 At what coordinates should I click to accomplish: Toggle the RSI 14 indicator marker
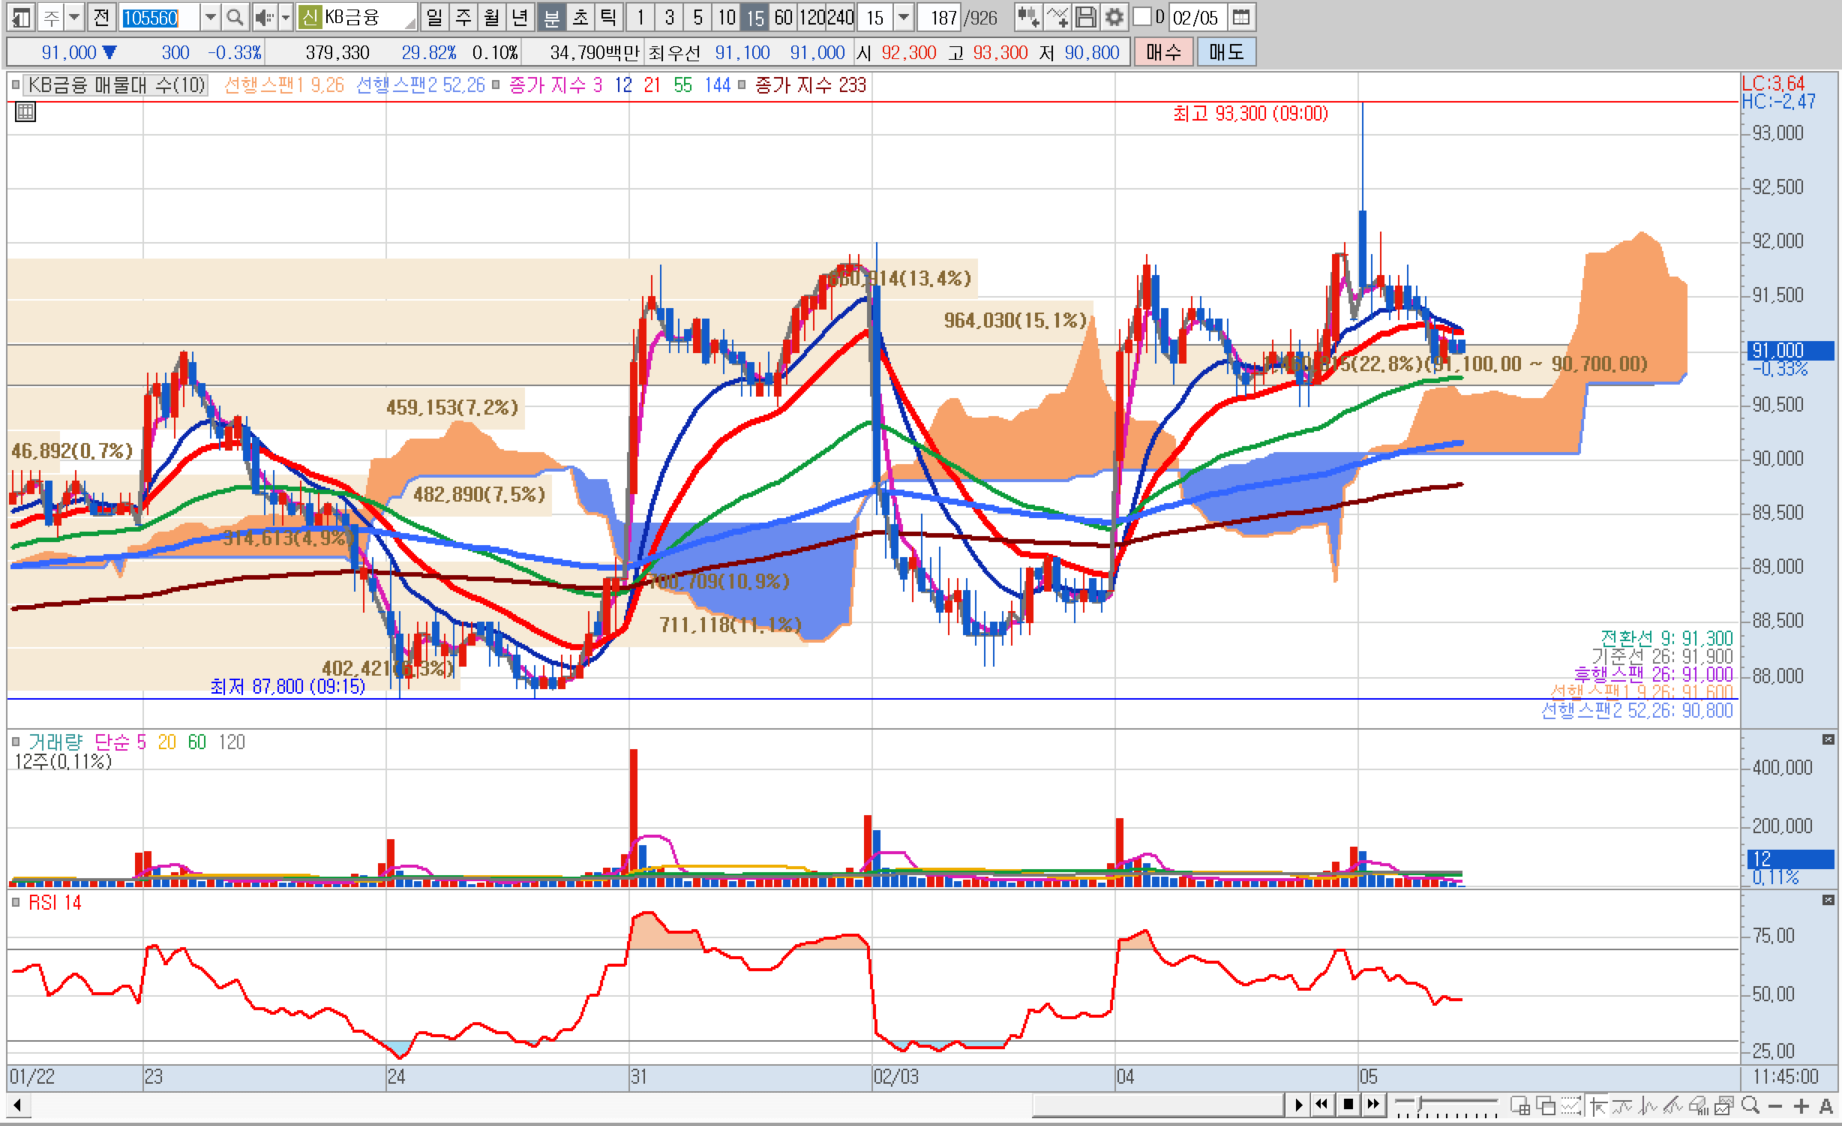pyautogui.click(x=16, y=902)
